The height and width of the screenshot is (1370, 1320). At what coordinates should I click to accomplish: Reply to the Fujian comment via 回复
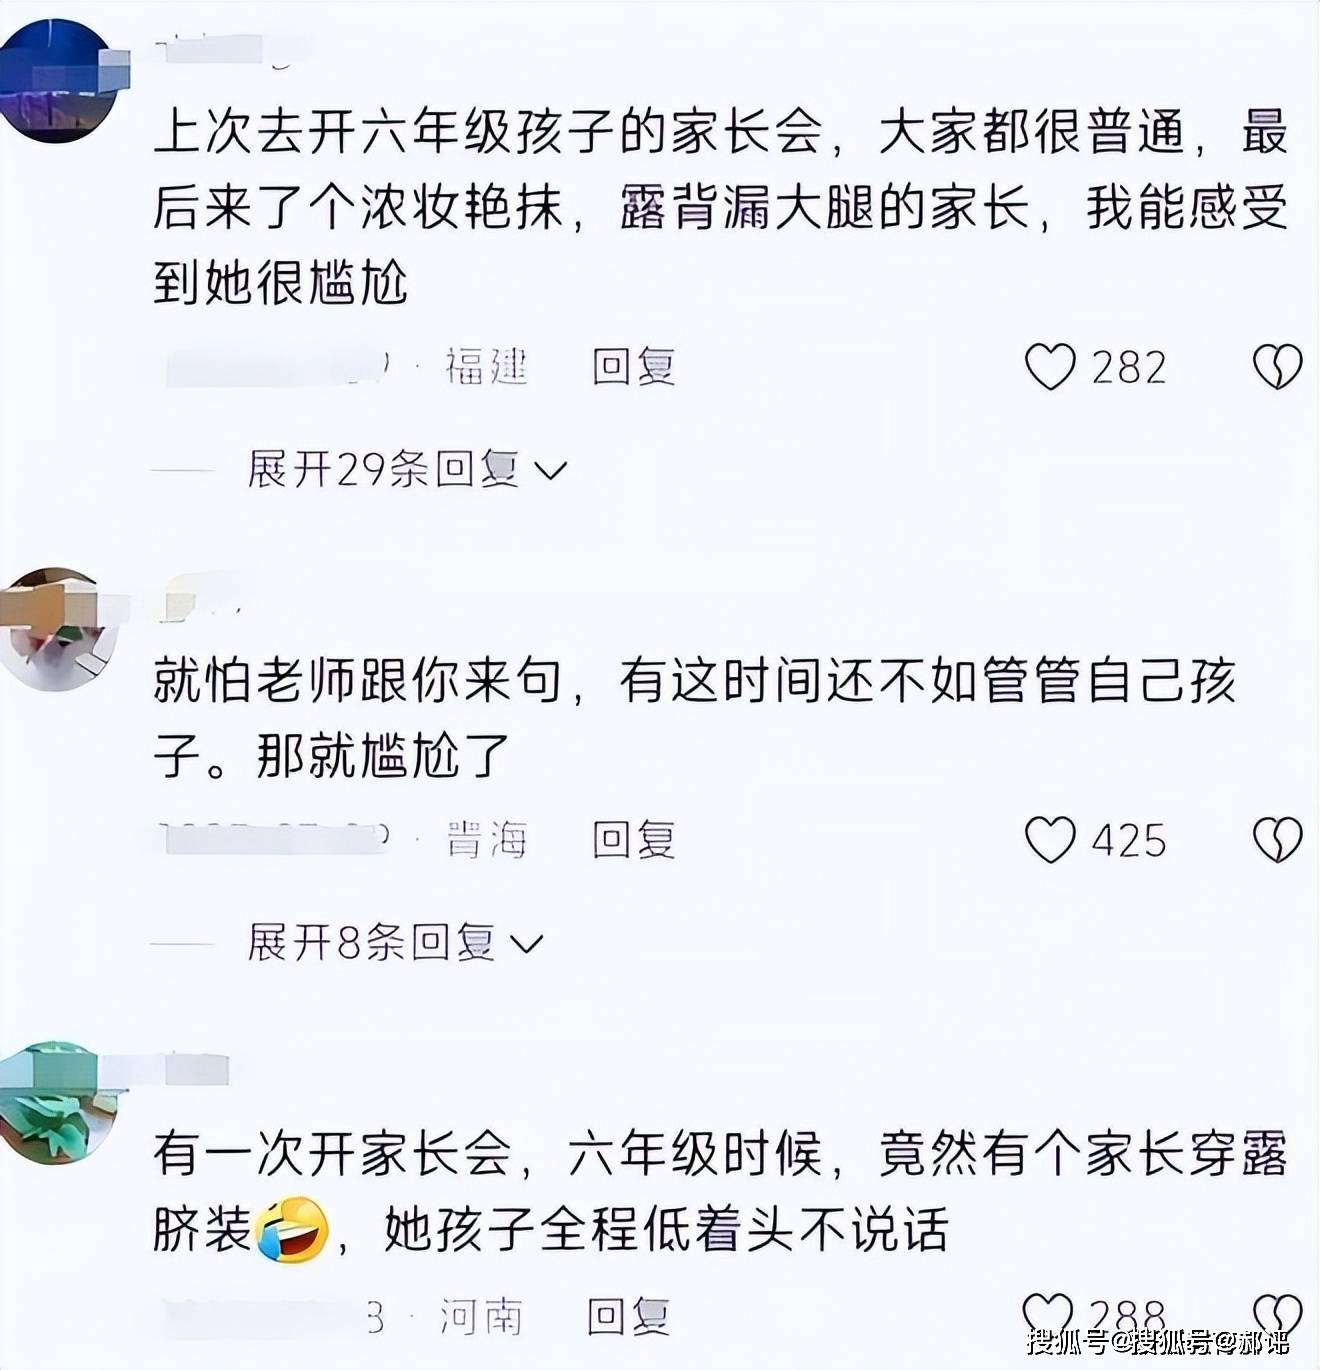(x=634, y=367)
